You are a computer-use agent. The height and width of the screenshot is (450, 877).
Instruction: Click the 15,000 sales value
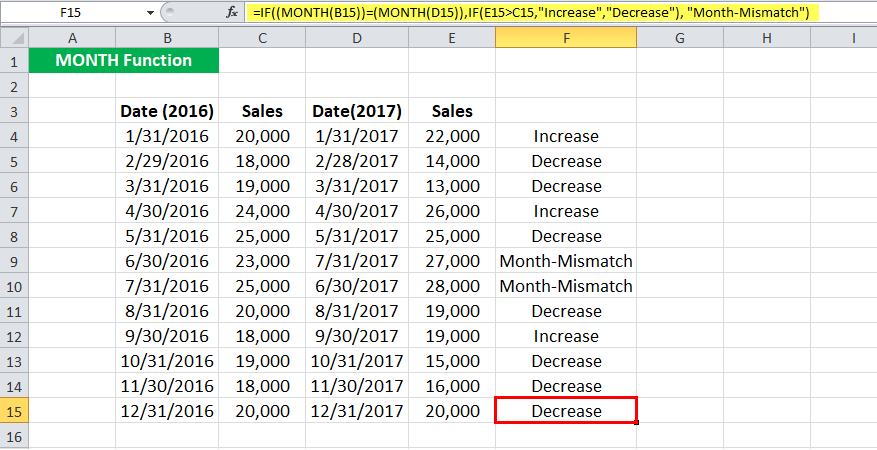(x=452, y=361)
